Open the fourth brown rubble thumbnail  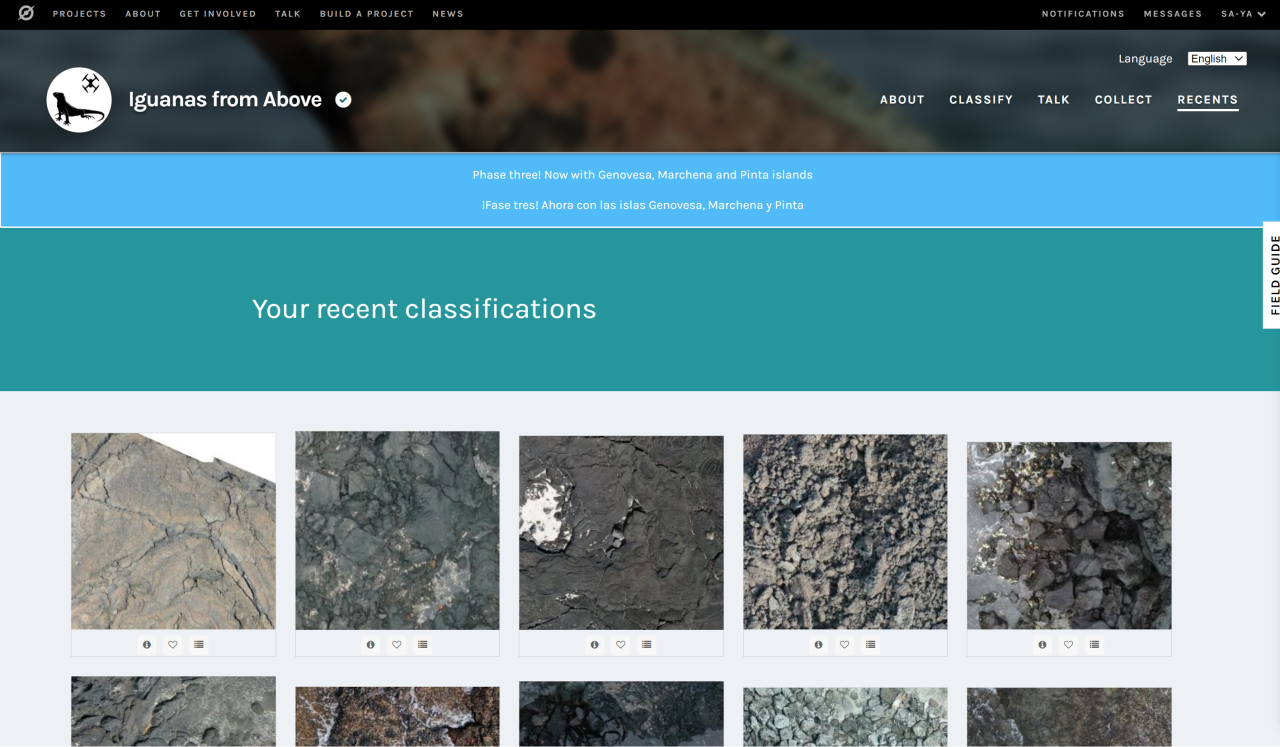(x=845, y=532)
